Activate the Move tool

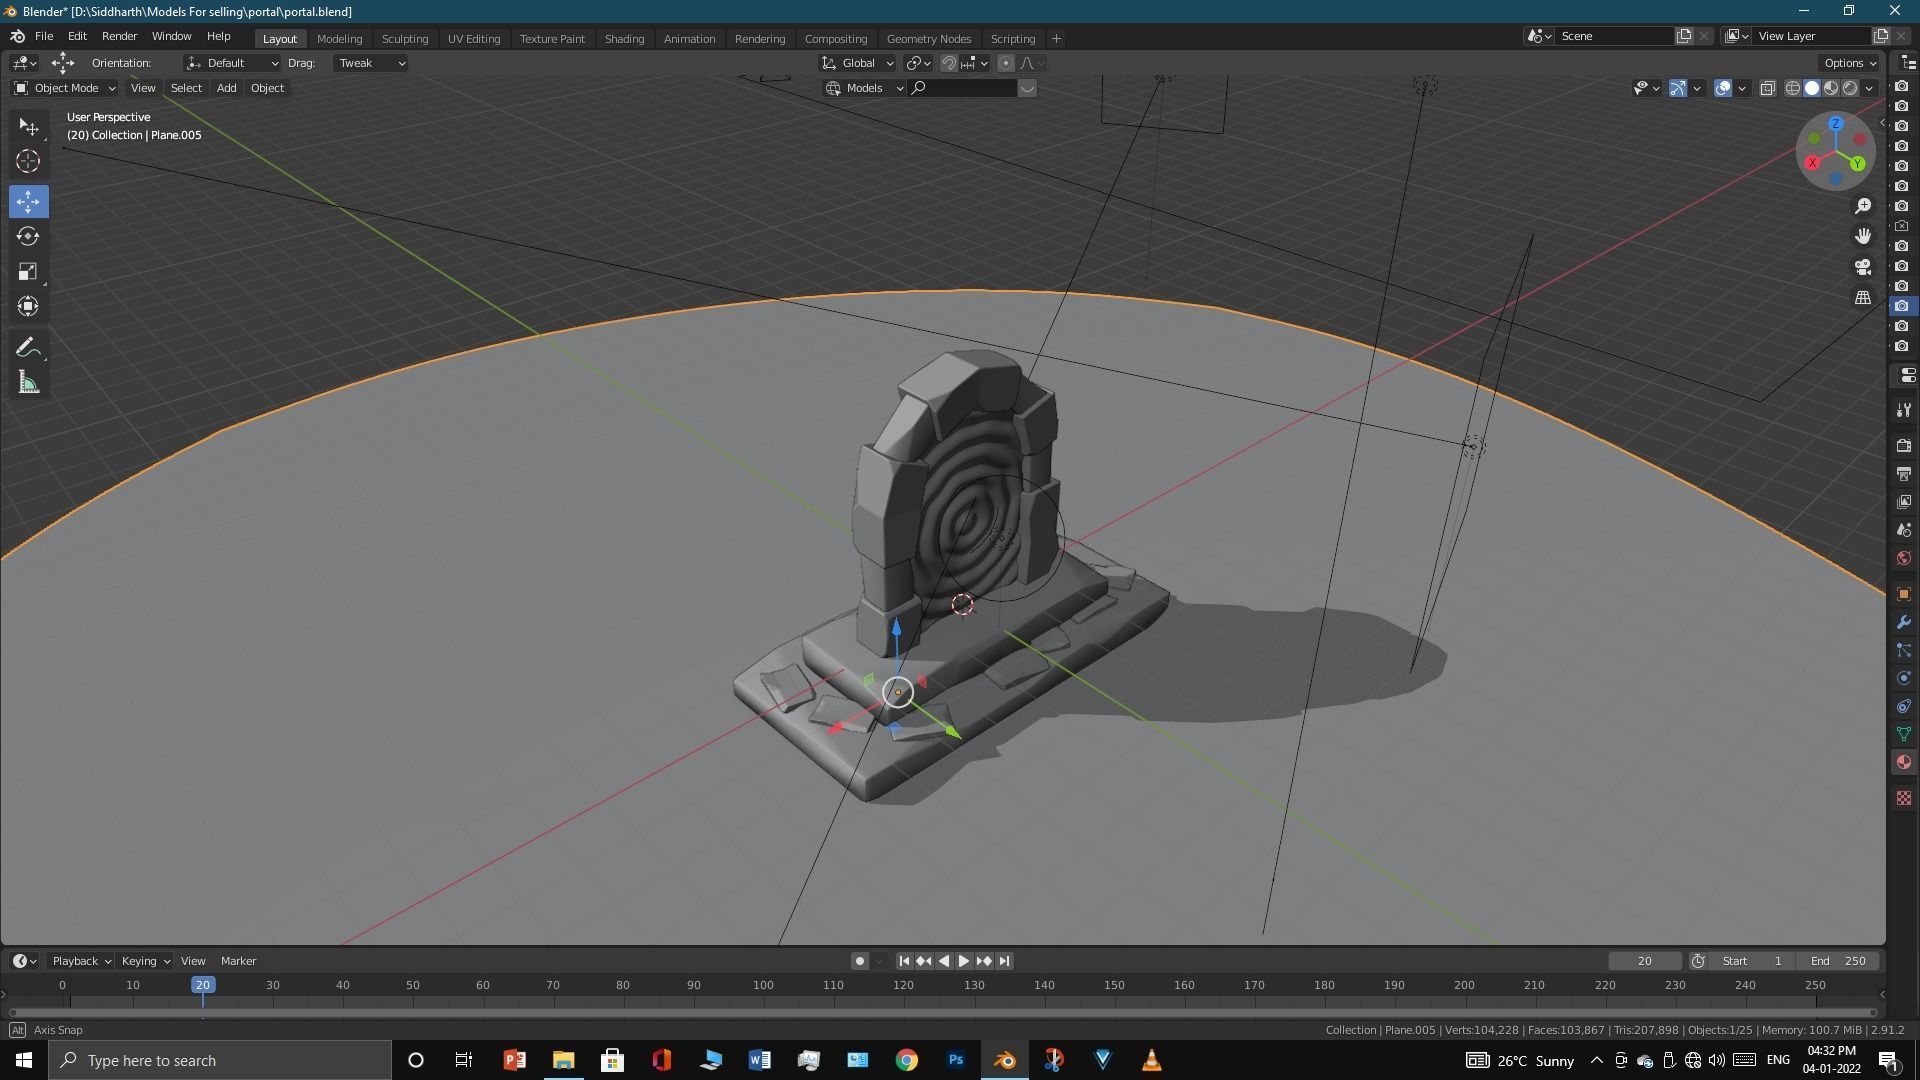28,201
